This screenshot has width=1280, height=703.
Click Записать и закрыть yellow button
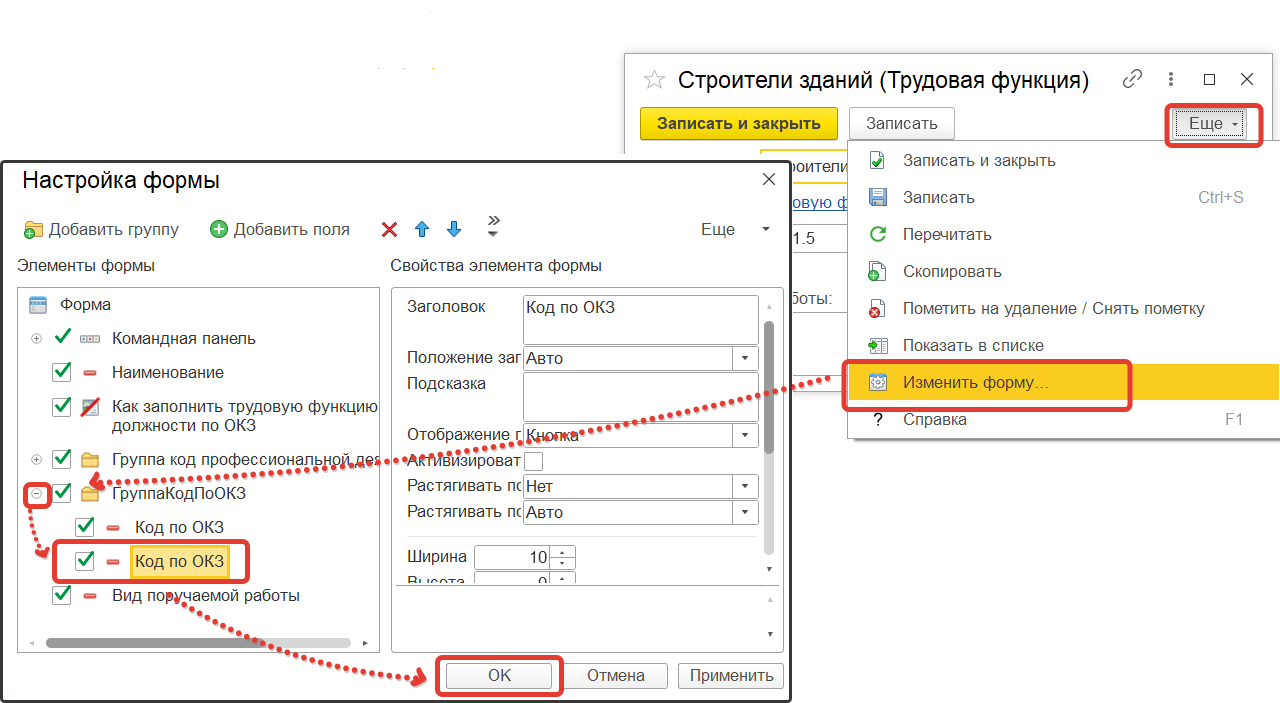738,124
